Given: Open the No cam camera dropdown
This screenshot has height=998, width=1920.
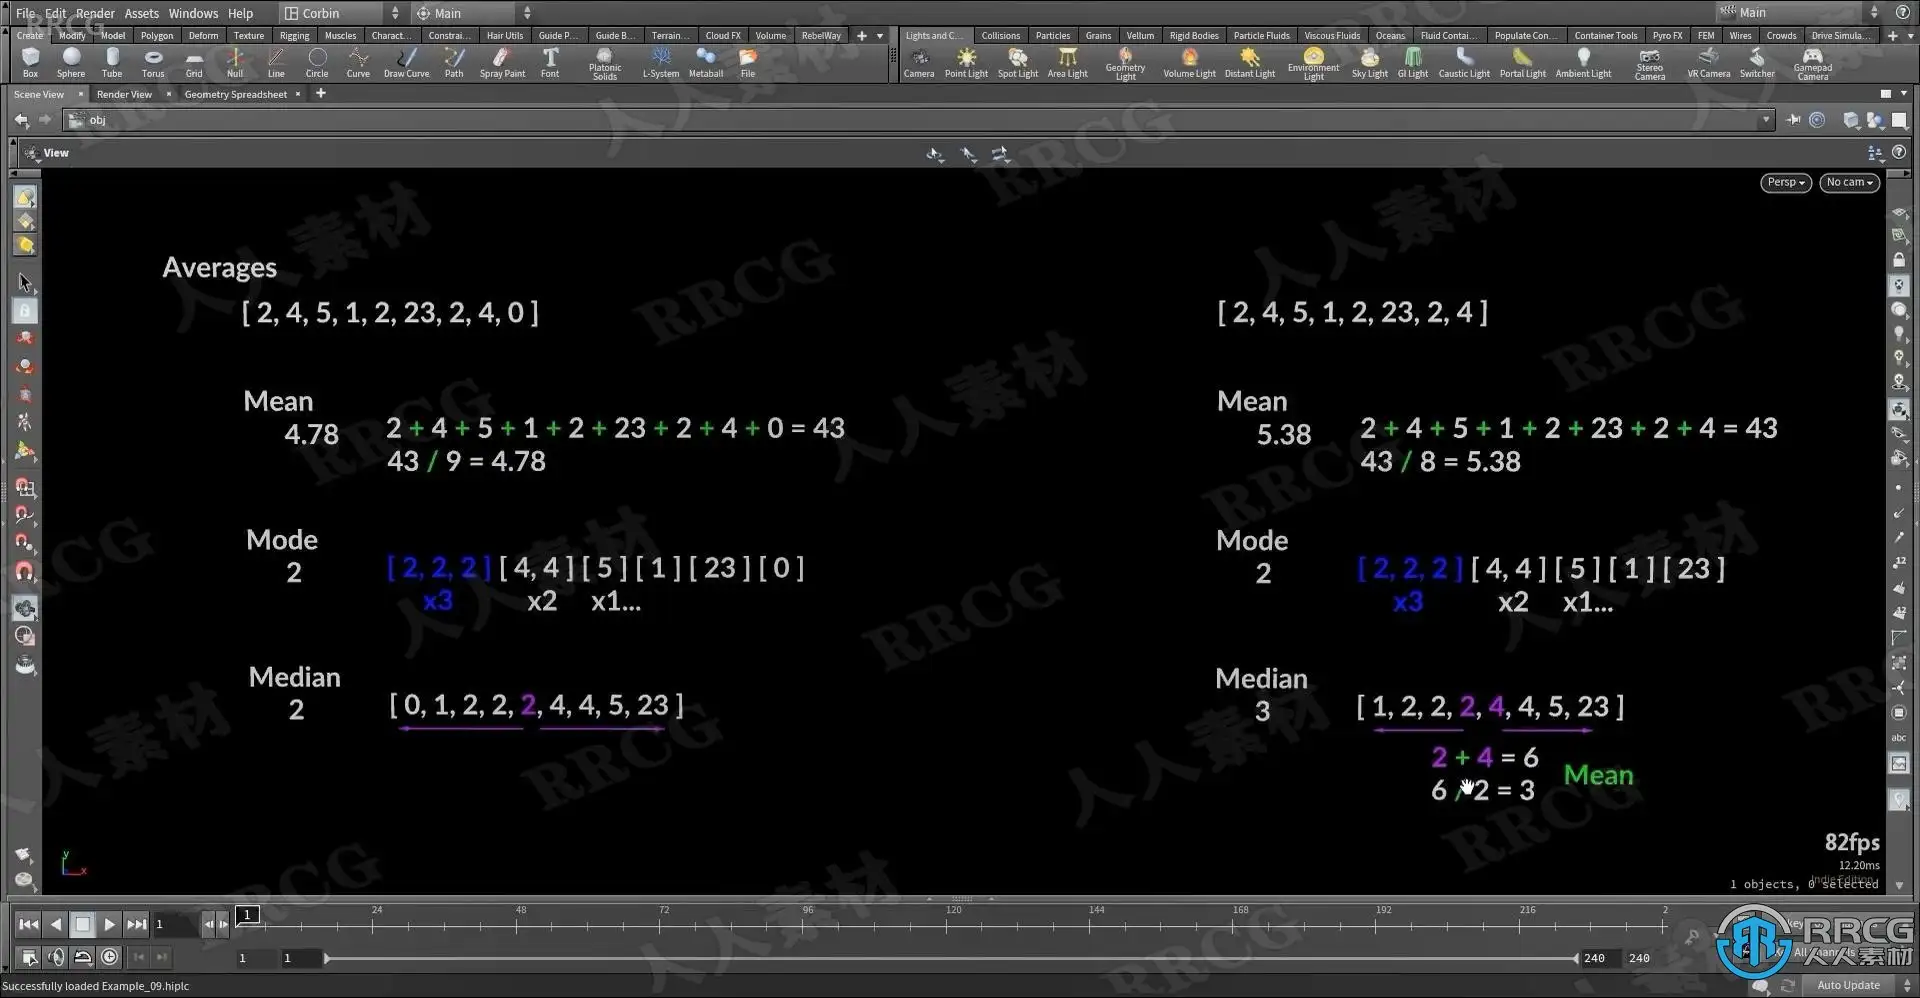Looking at the screenshot, I should point(1849,182).
